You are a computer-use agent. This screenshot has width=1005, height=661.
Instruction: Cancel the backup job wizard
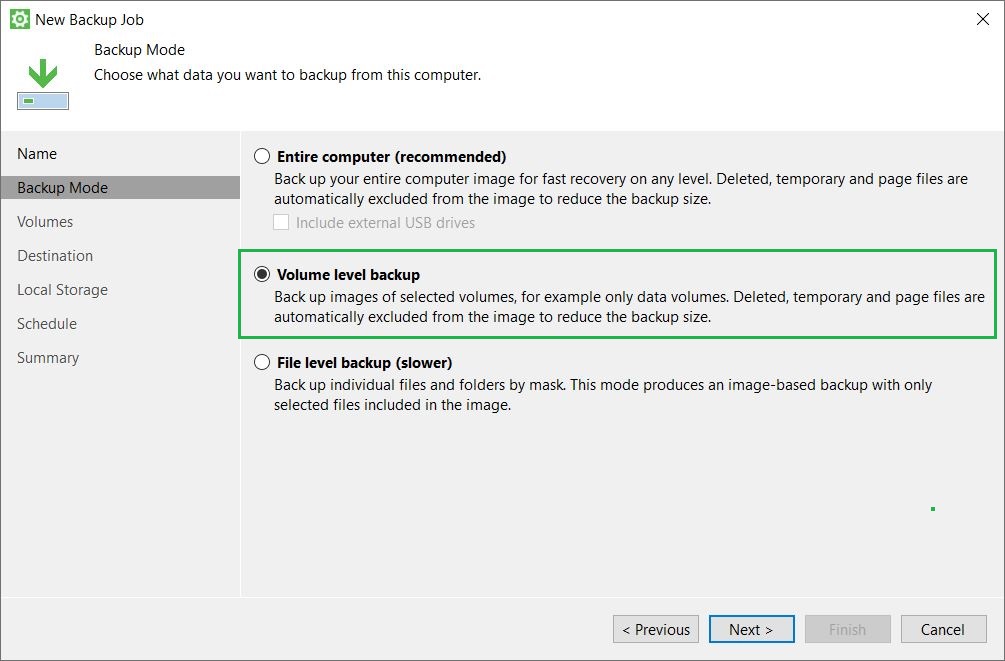pos(943,629)
